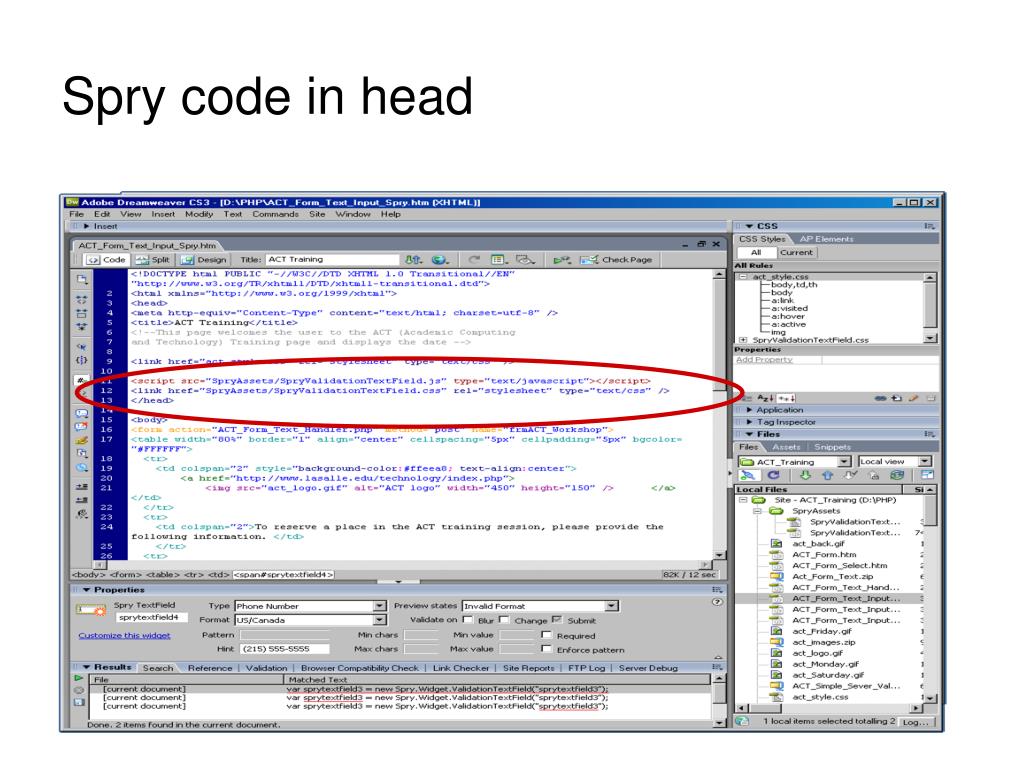Image resolution: width=1024 pixels, height=768 pixels.
Task: Open the Validation tab in Results
Action: click(x=266, y=668)
